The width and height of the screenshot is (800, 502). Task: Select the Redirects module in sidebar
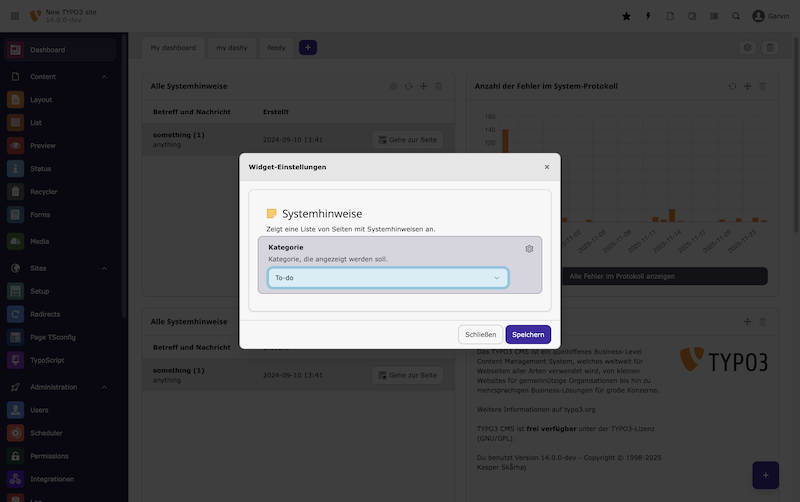(x=46, y=314)
